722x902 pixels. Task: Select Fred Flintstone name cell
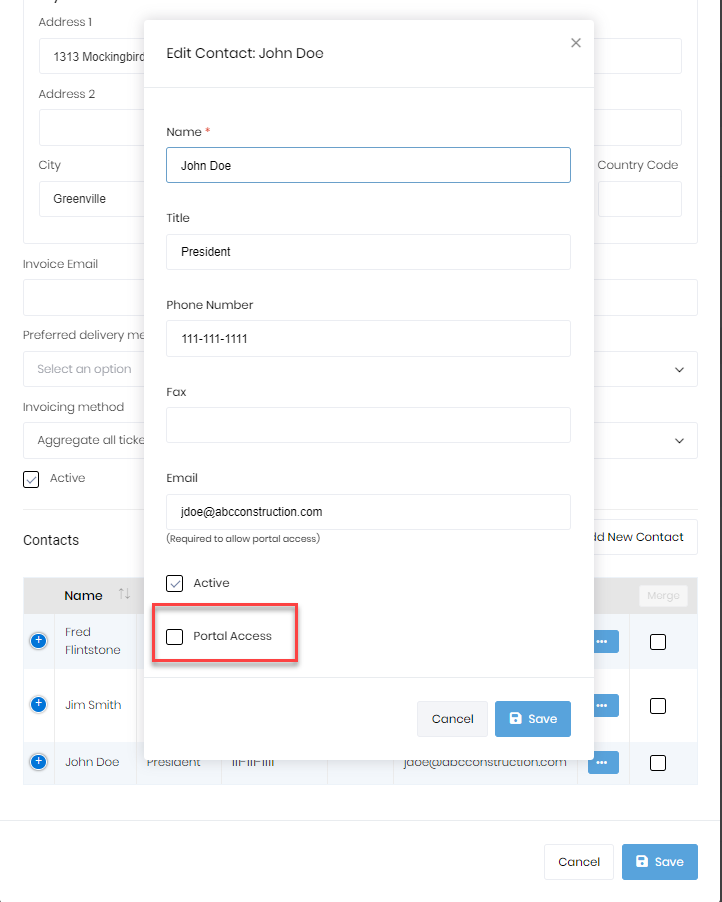click(95, 641)
